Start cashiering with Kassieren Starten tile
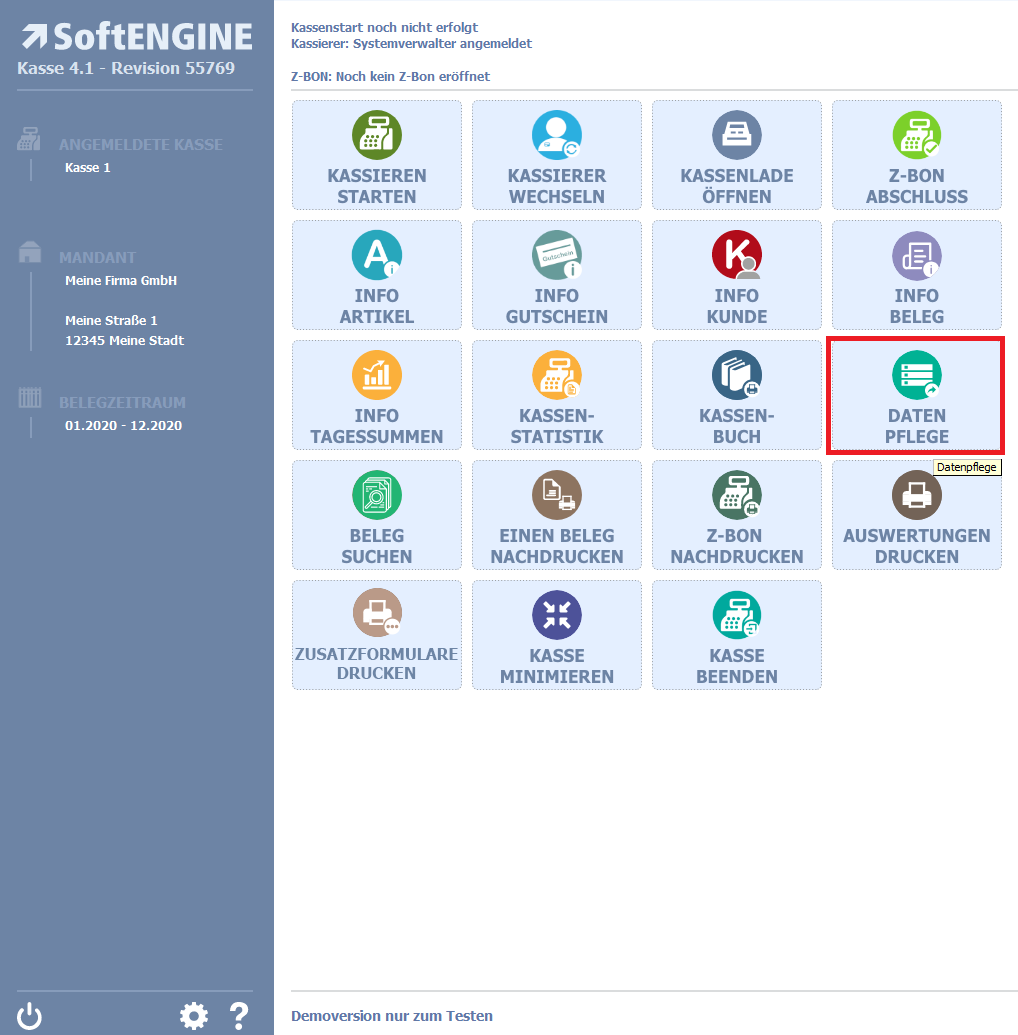 tap(376, 155)
